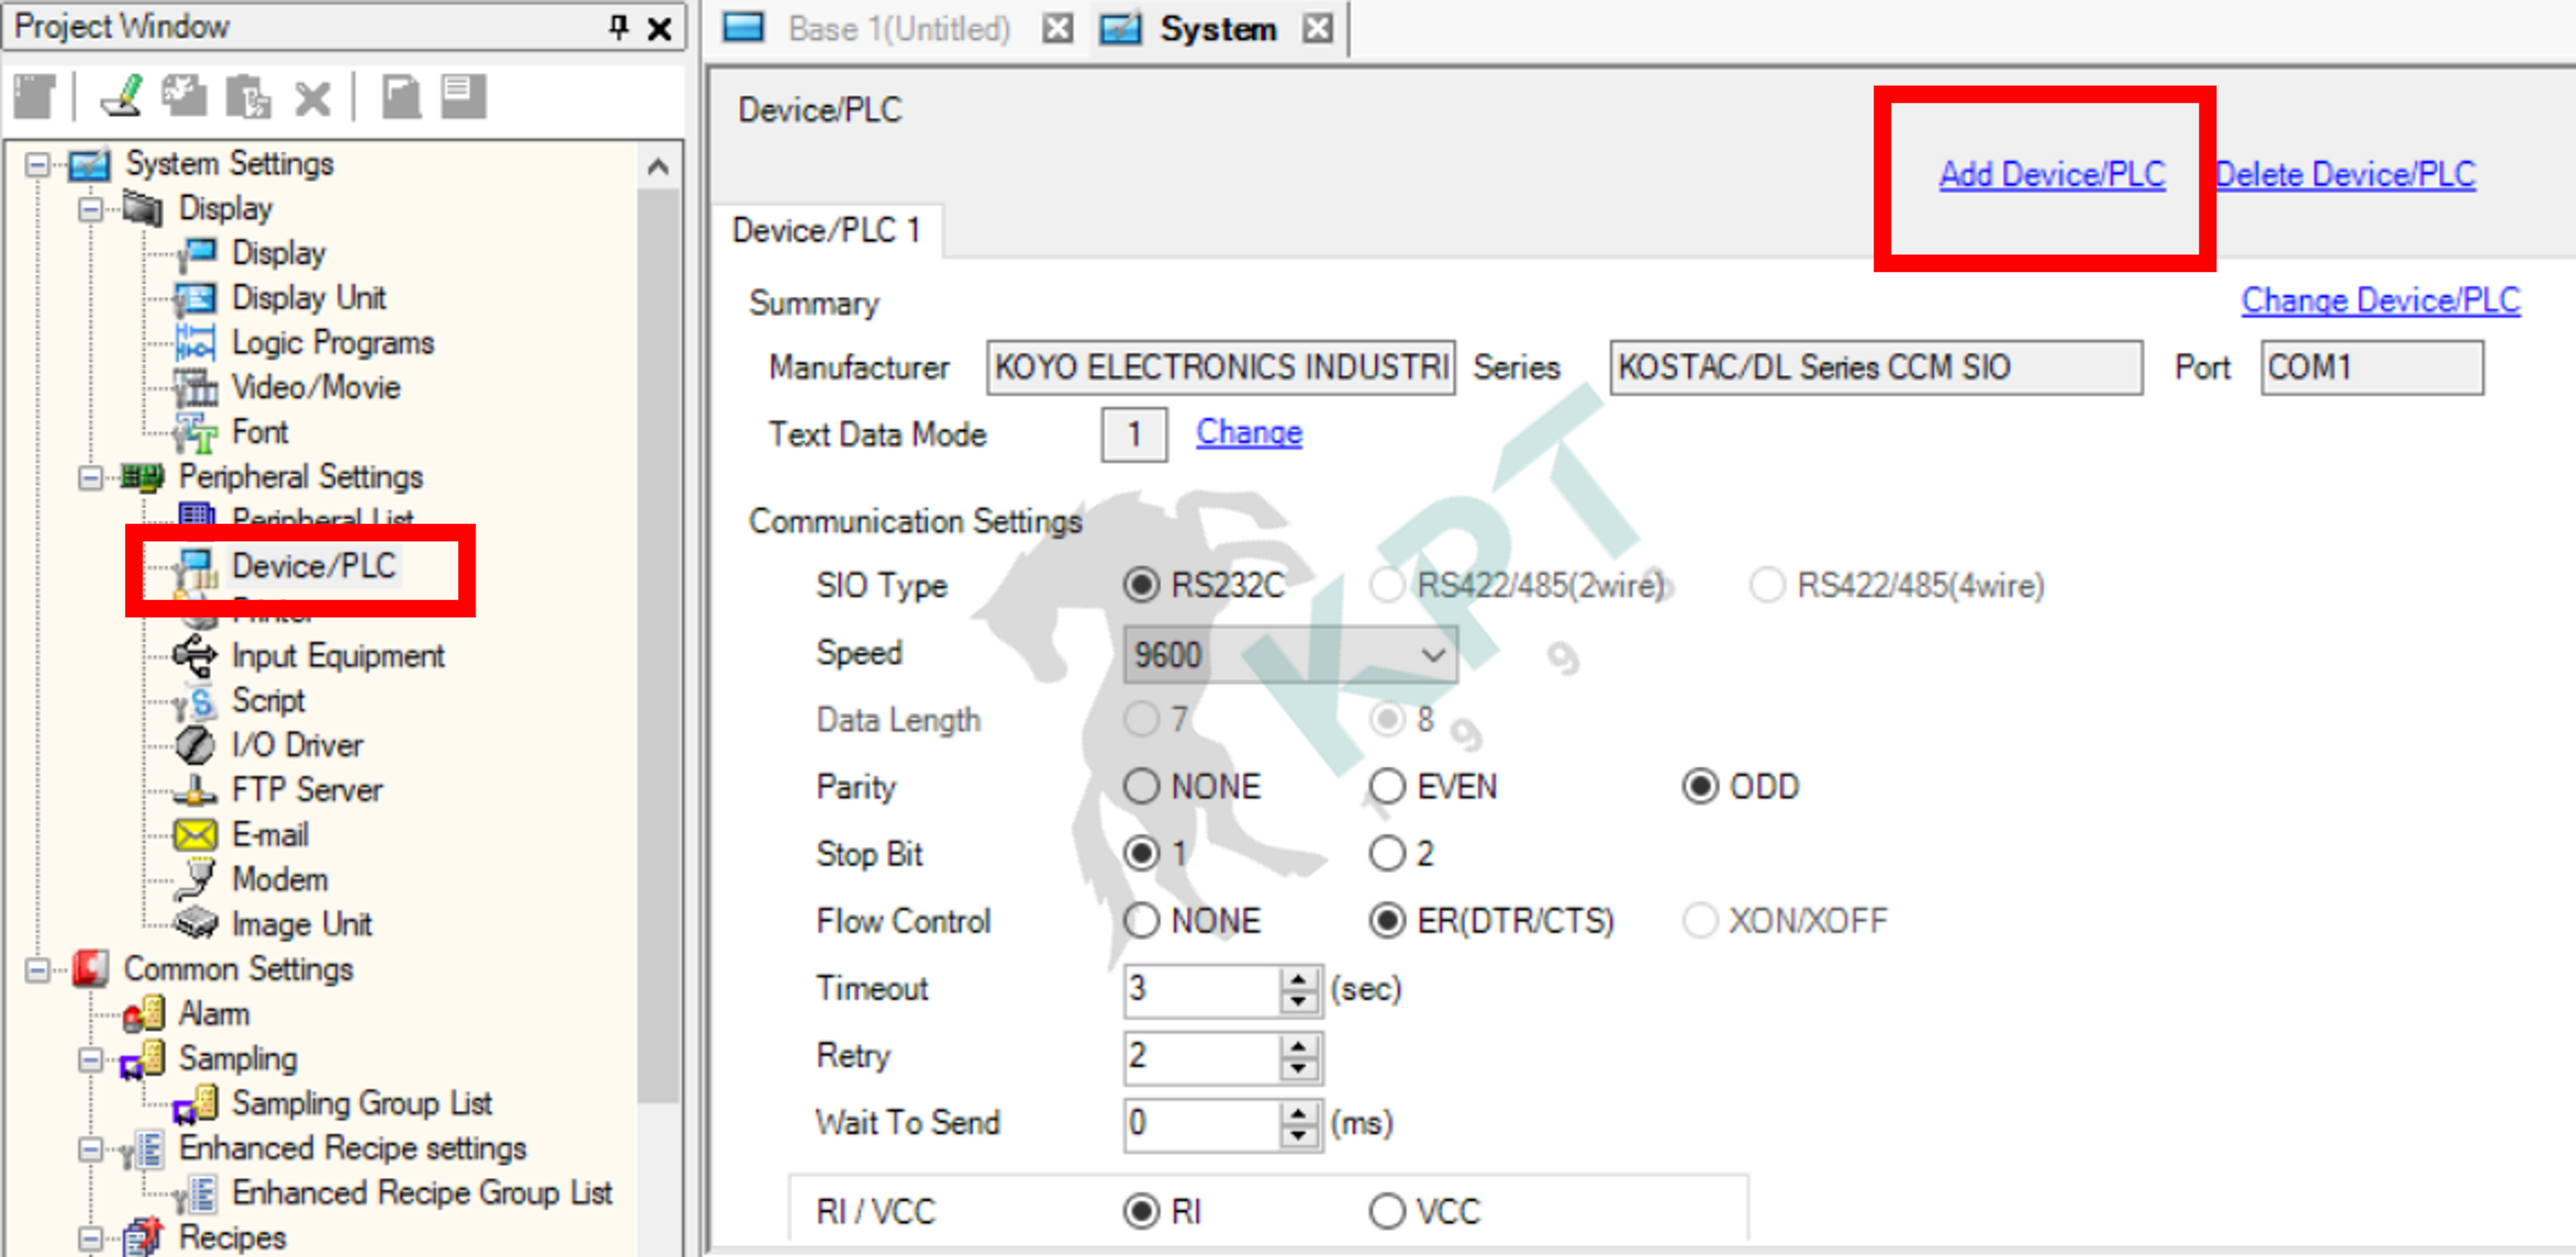Close the Base 1(Untitled) tab
The height and width of the screenshot is (1257, 2576).
coord(1057,29)
